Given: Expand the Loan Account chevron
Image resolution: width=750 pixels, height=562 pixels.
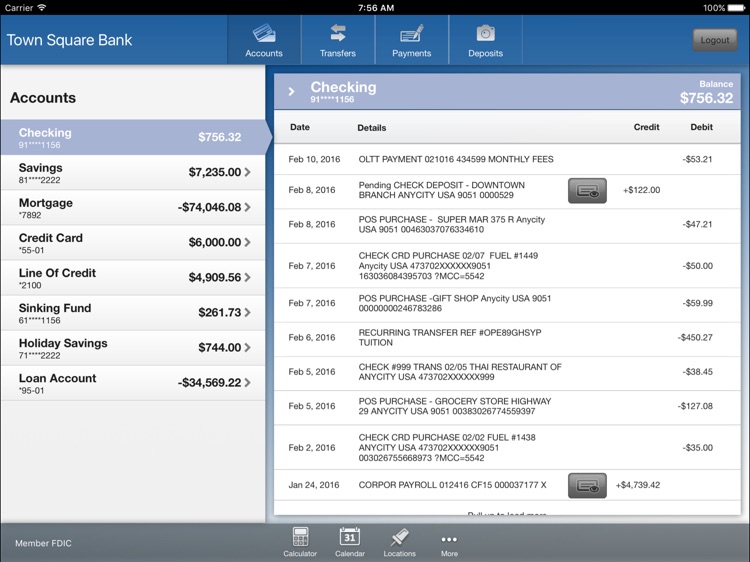Looking at the screenshot, I should 248,383.
